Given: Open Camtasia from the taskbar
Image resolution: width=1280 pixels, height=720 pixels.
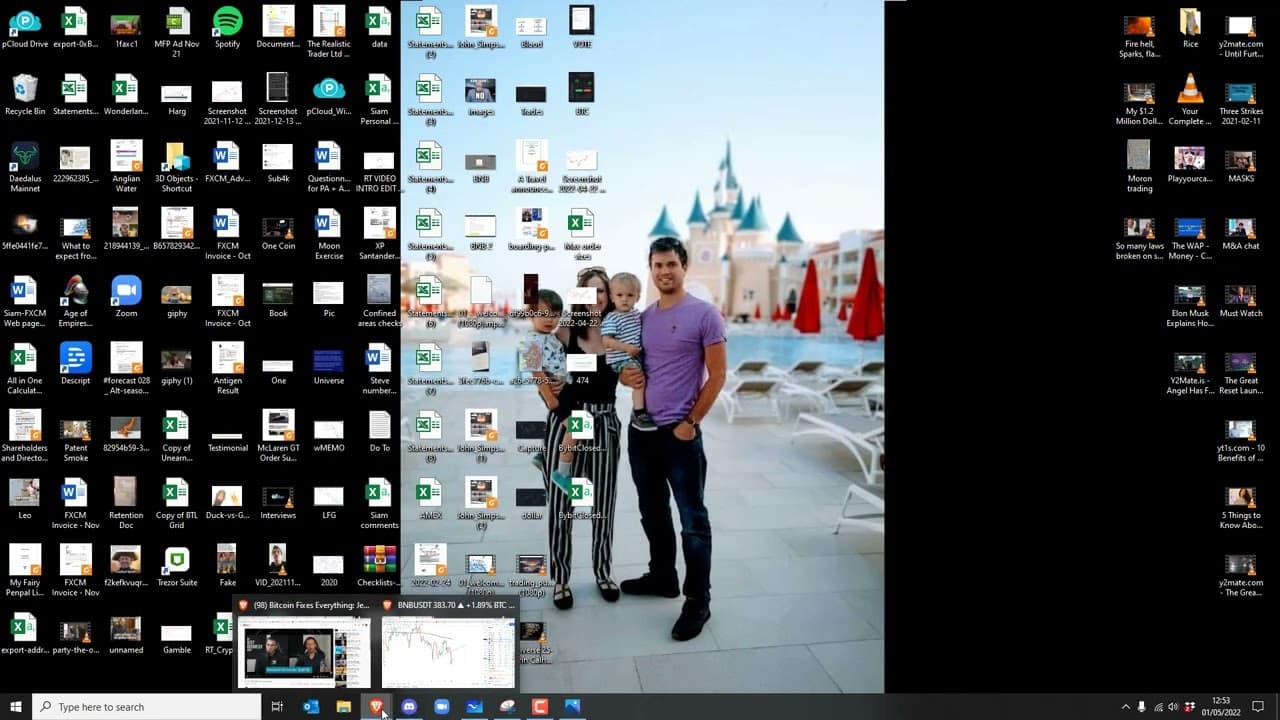Looking at the screenshot, I should pyautogui.click(x=540, y=707).
